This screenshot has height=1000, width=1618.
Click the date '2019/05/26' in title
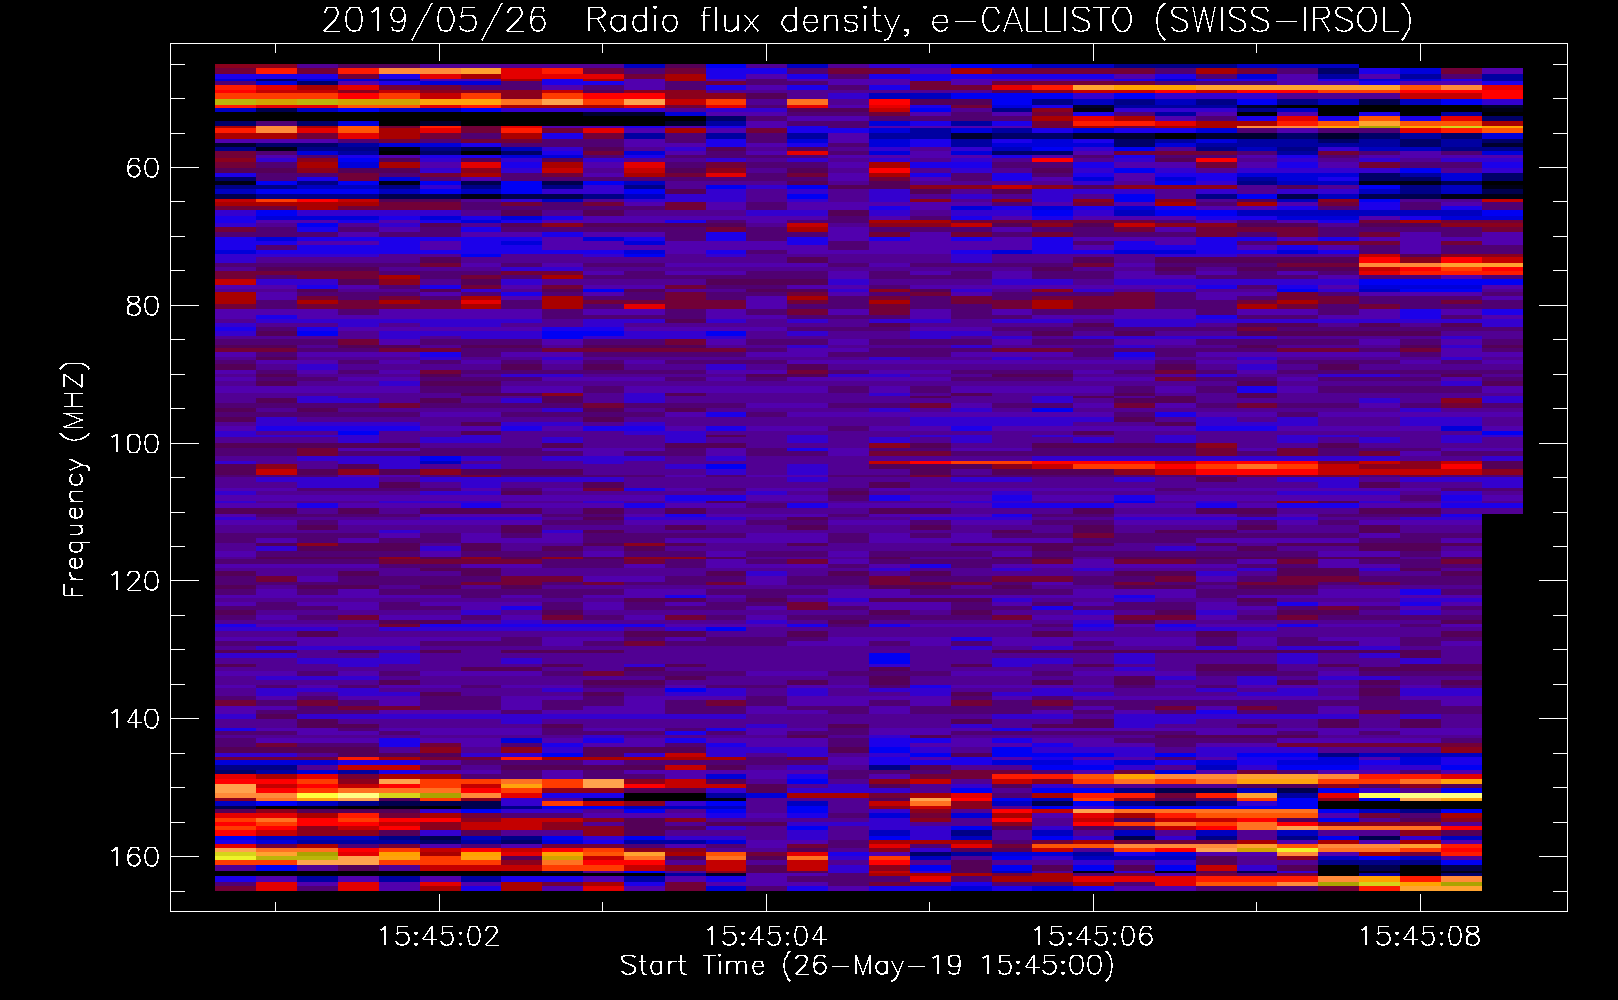[x=435, y=20]
